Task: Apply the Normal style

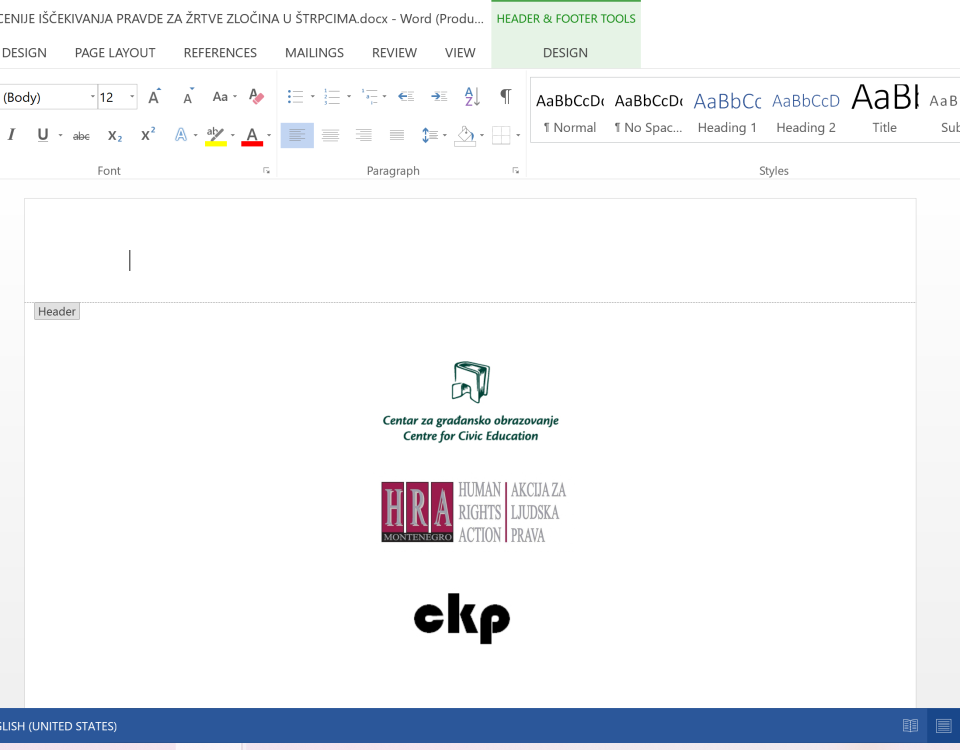Action: pyautogui.click(x=569, y=110)
